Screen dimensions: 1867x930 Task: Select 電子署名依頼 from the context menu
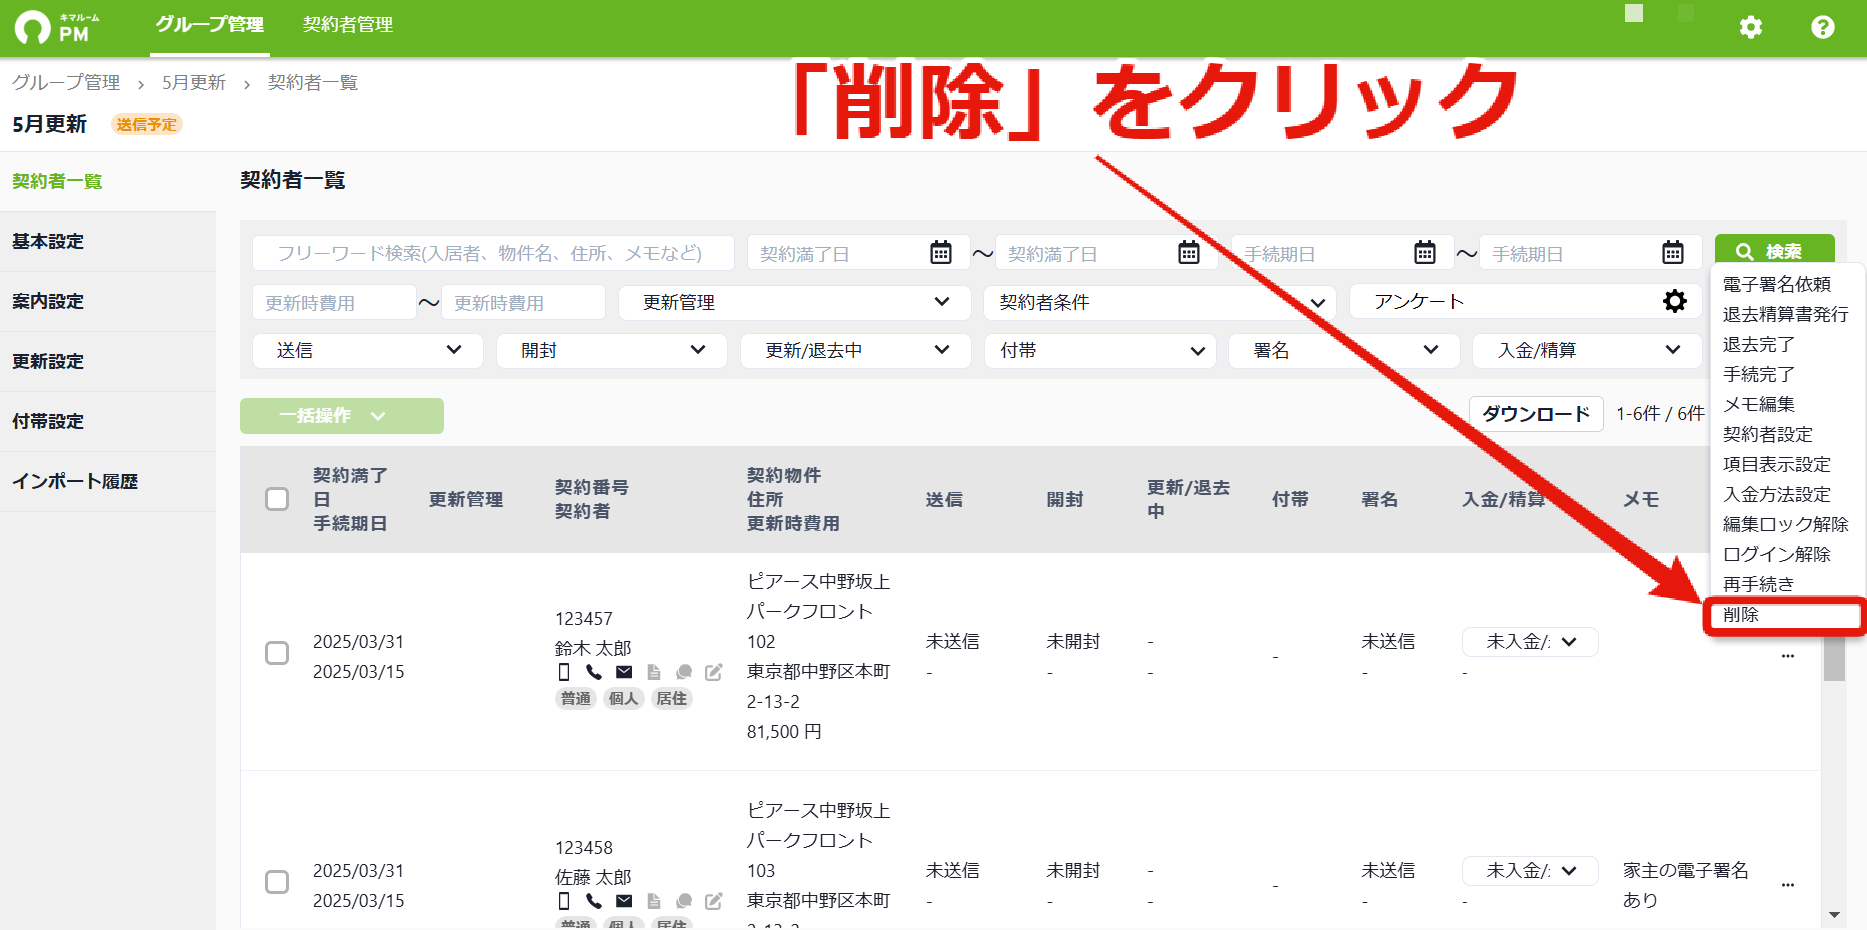pos(1776,285)
